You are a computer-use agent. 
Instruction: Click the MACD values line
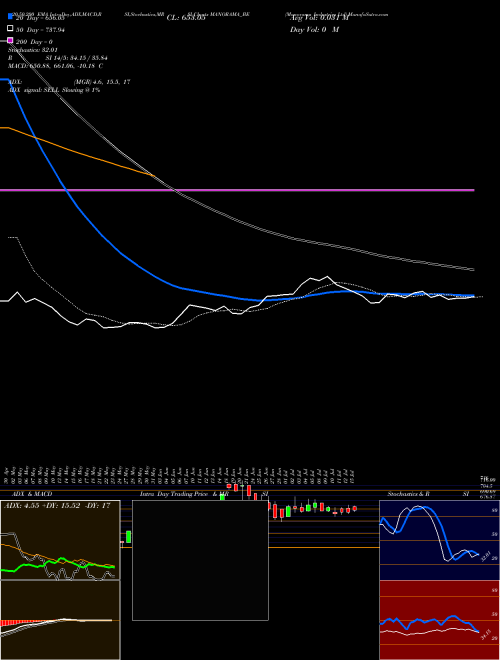[56, 66]
